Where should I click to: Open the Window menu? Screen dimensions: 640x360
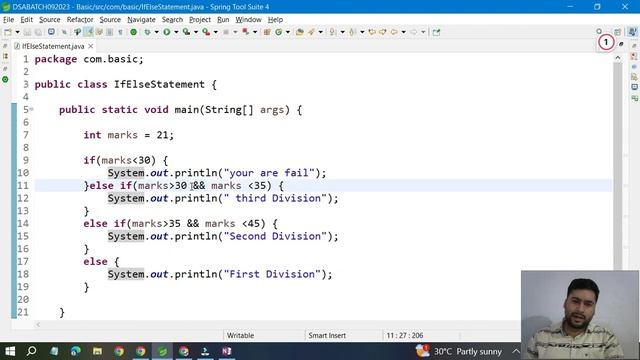(248, 20)
